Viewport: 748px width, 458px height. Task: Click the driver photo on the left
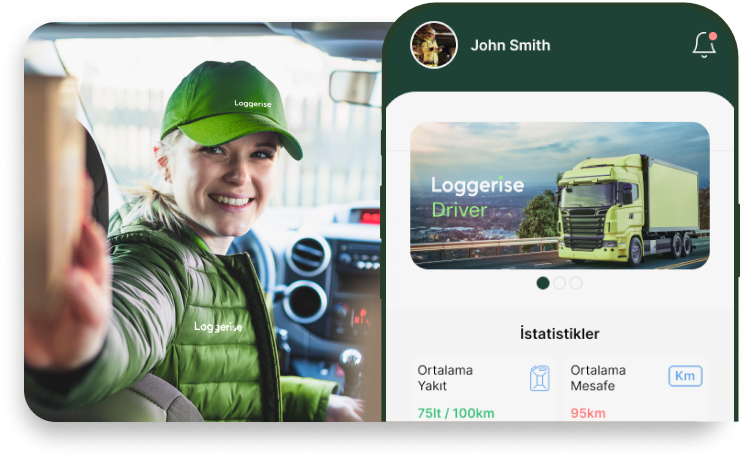pyautogui.click(x=204, y=222)
